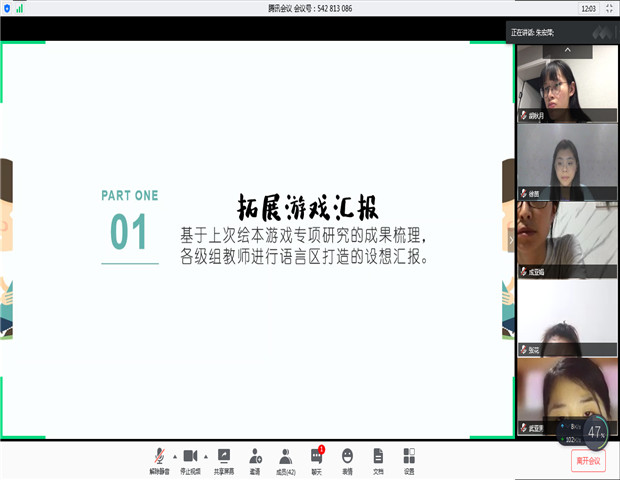Show members list (成员 42)
This screenshot has width=620, height=480.
[285, 461]
